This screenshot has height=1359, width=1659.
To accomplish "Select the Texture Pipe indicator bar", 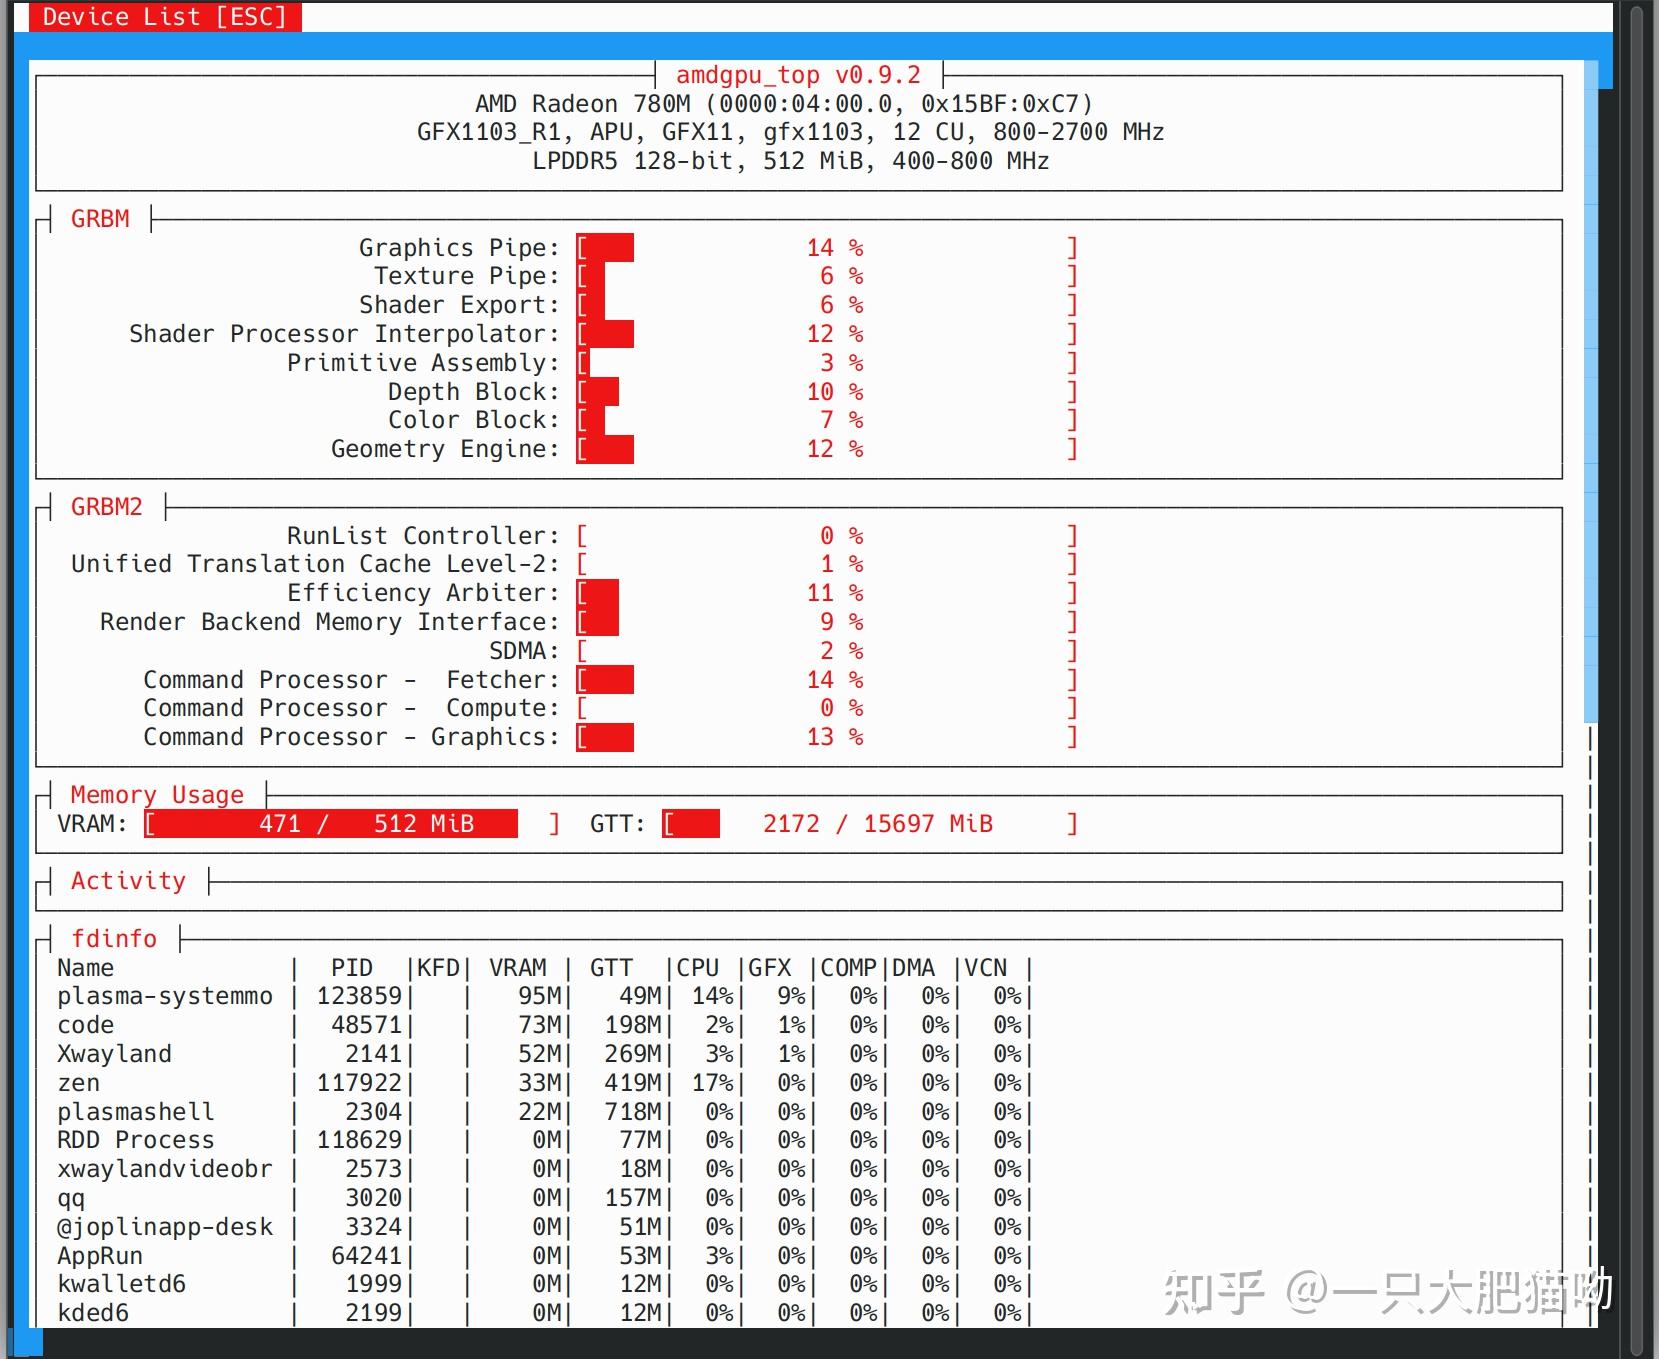I will [x=826, y=276].
